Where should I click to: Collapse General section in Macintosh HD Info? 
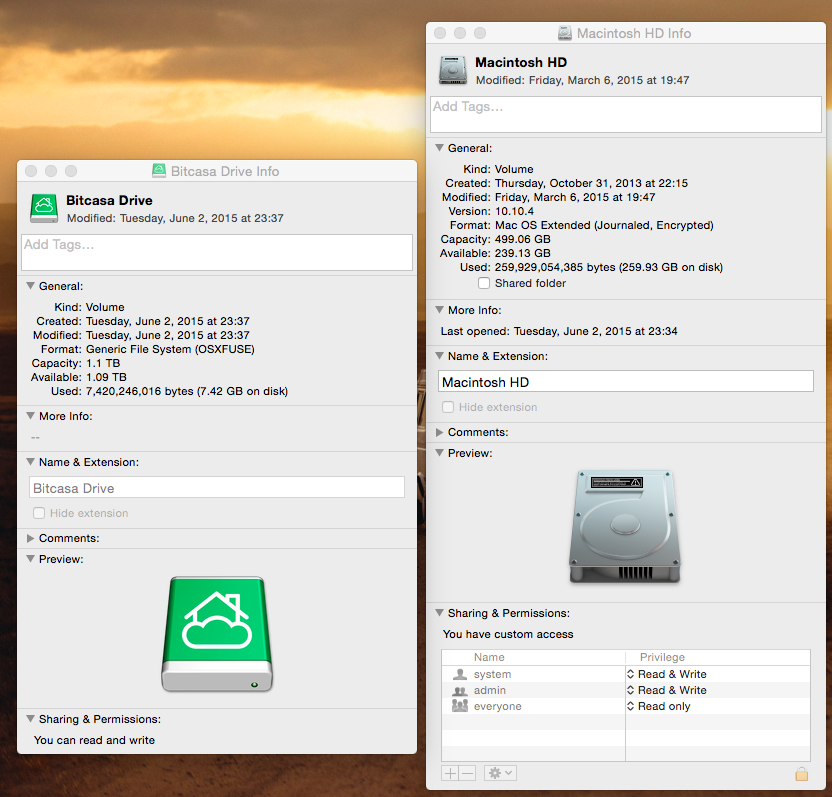[439, 148]
